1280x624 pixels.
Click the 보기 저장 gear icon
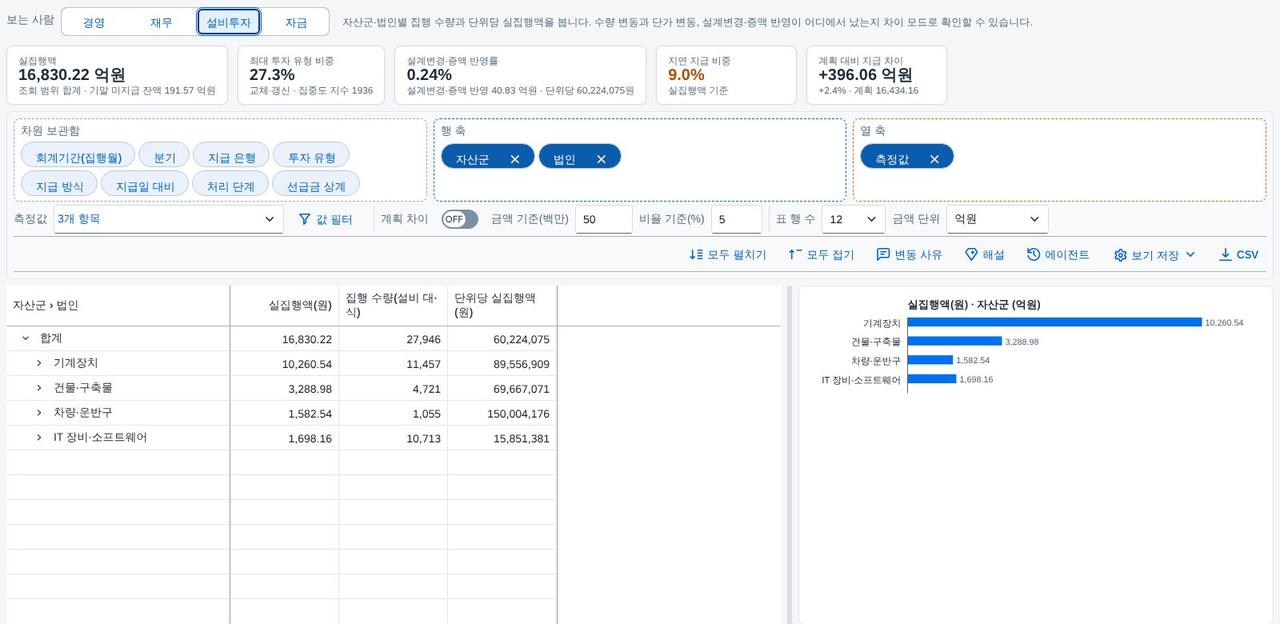pyautogui.click(x=1120, y=255)
